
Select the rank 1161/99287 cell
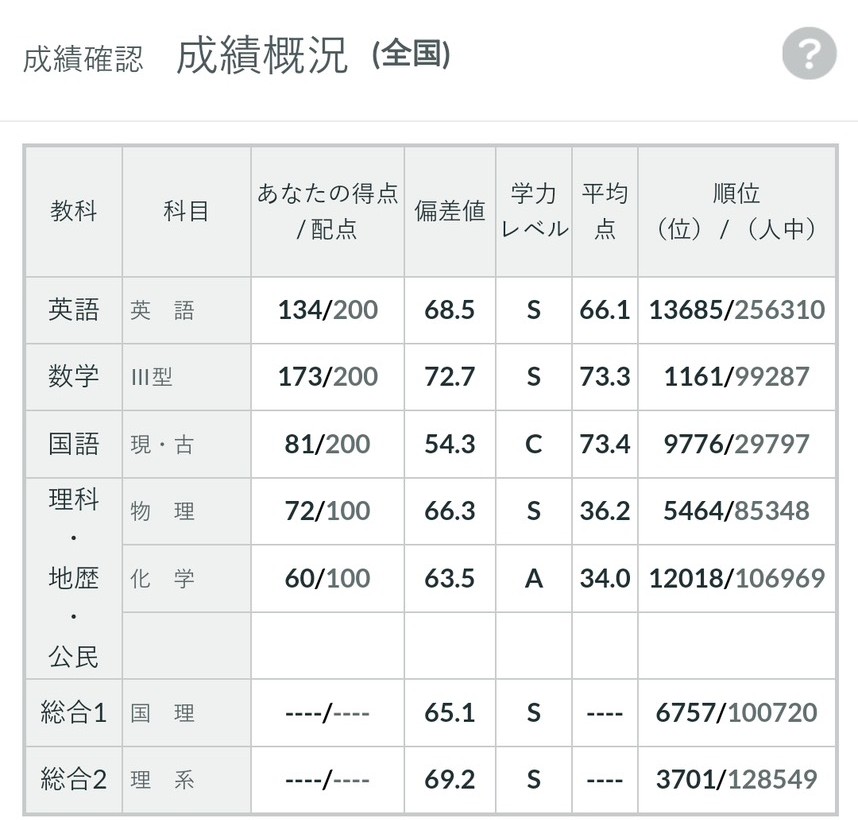click(736, 377)
